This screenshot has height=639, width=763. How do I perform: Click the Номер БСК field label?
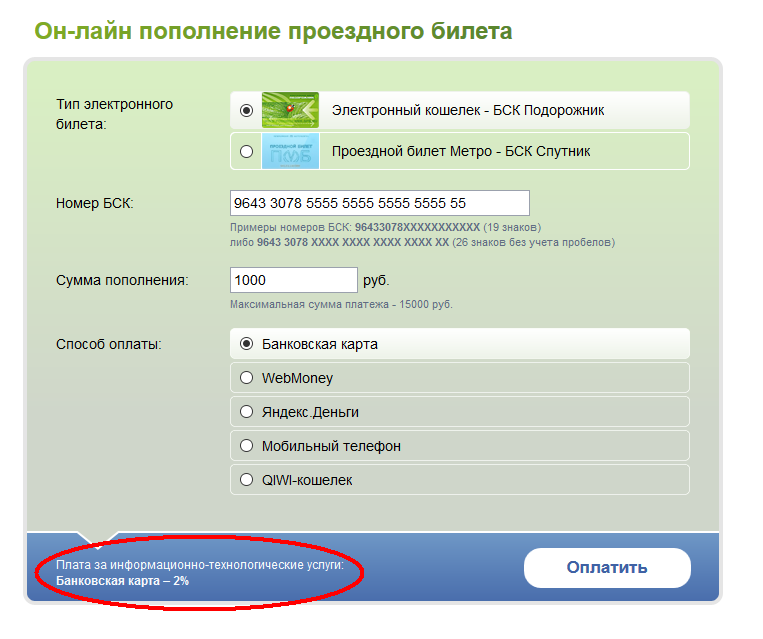[95, 203]
